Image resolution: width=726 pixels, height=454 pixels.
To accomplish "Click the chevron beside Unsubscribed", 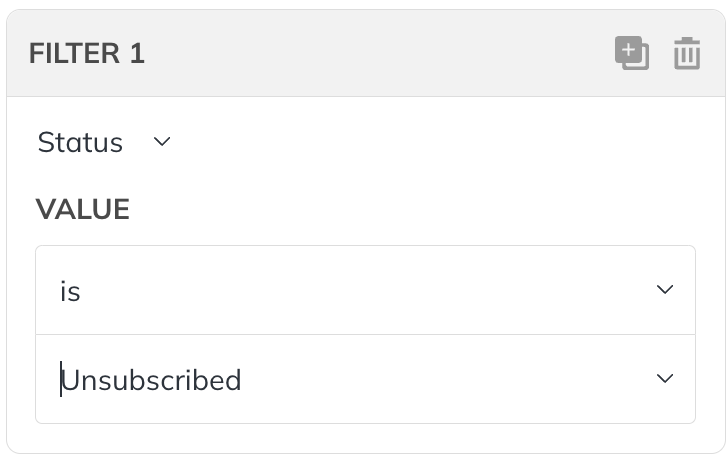I will pyautogui.click(x=665, y=379).
